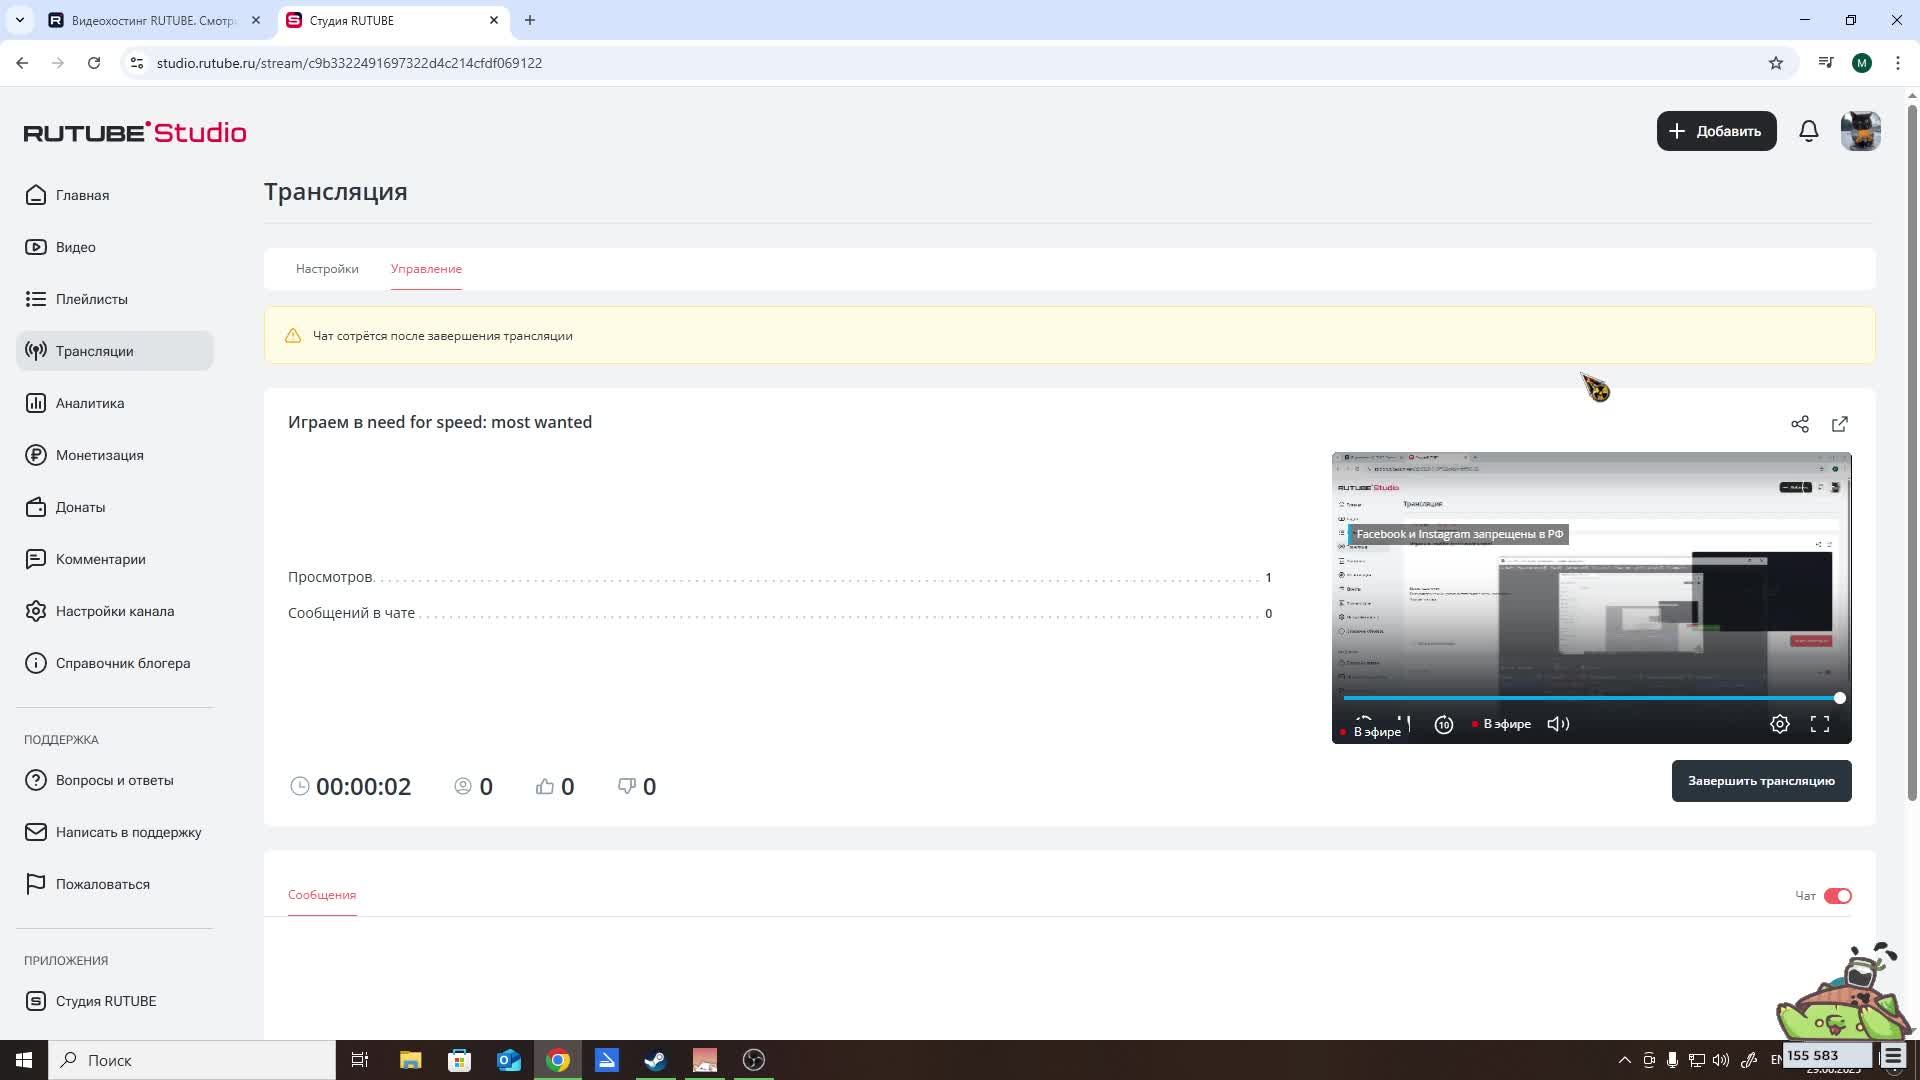The width and height of the screenshot is (1920, 1080).
Task: Open stream in new window icon
Action: click(1840, 424)
